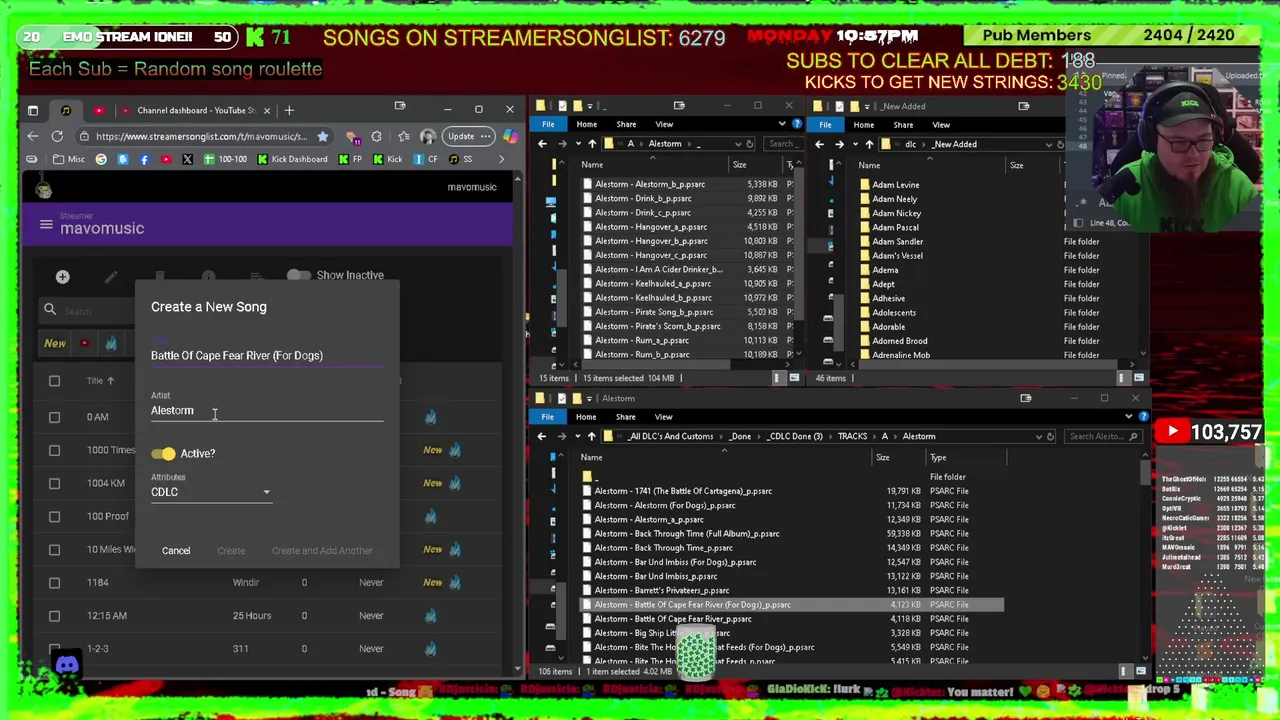1280x720 pixels.
Task: Click the Artist input field with Alestorm
Action: point(267,411)
